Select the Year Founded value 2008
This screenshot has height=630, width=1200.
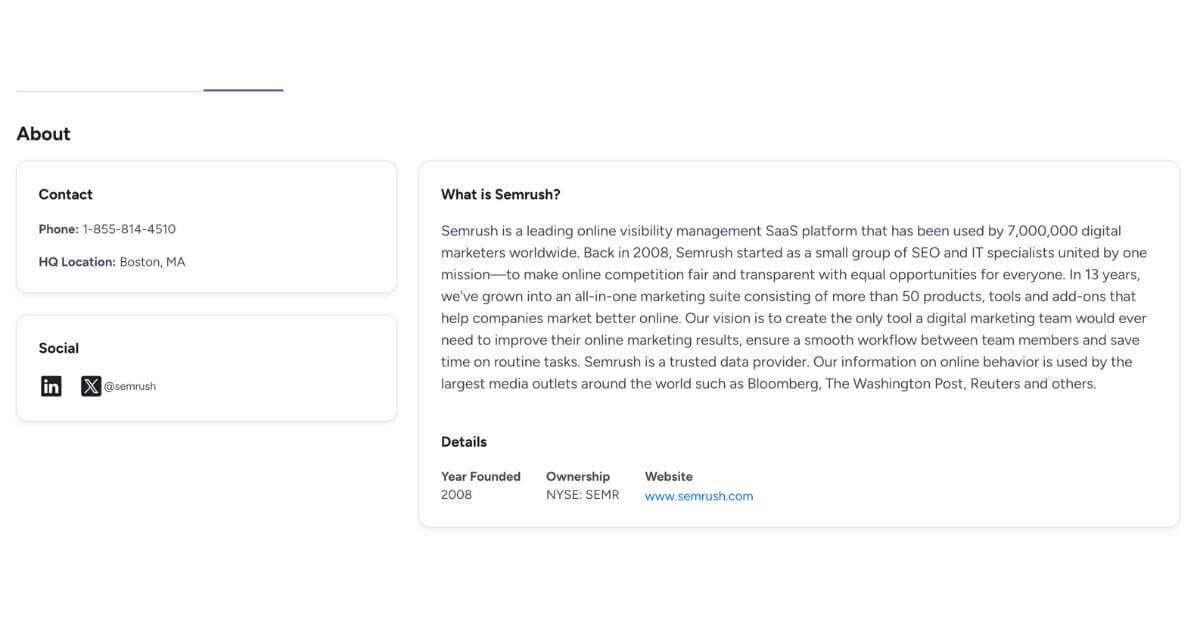(x=457, y=494)
